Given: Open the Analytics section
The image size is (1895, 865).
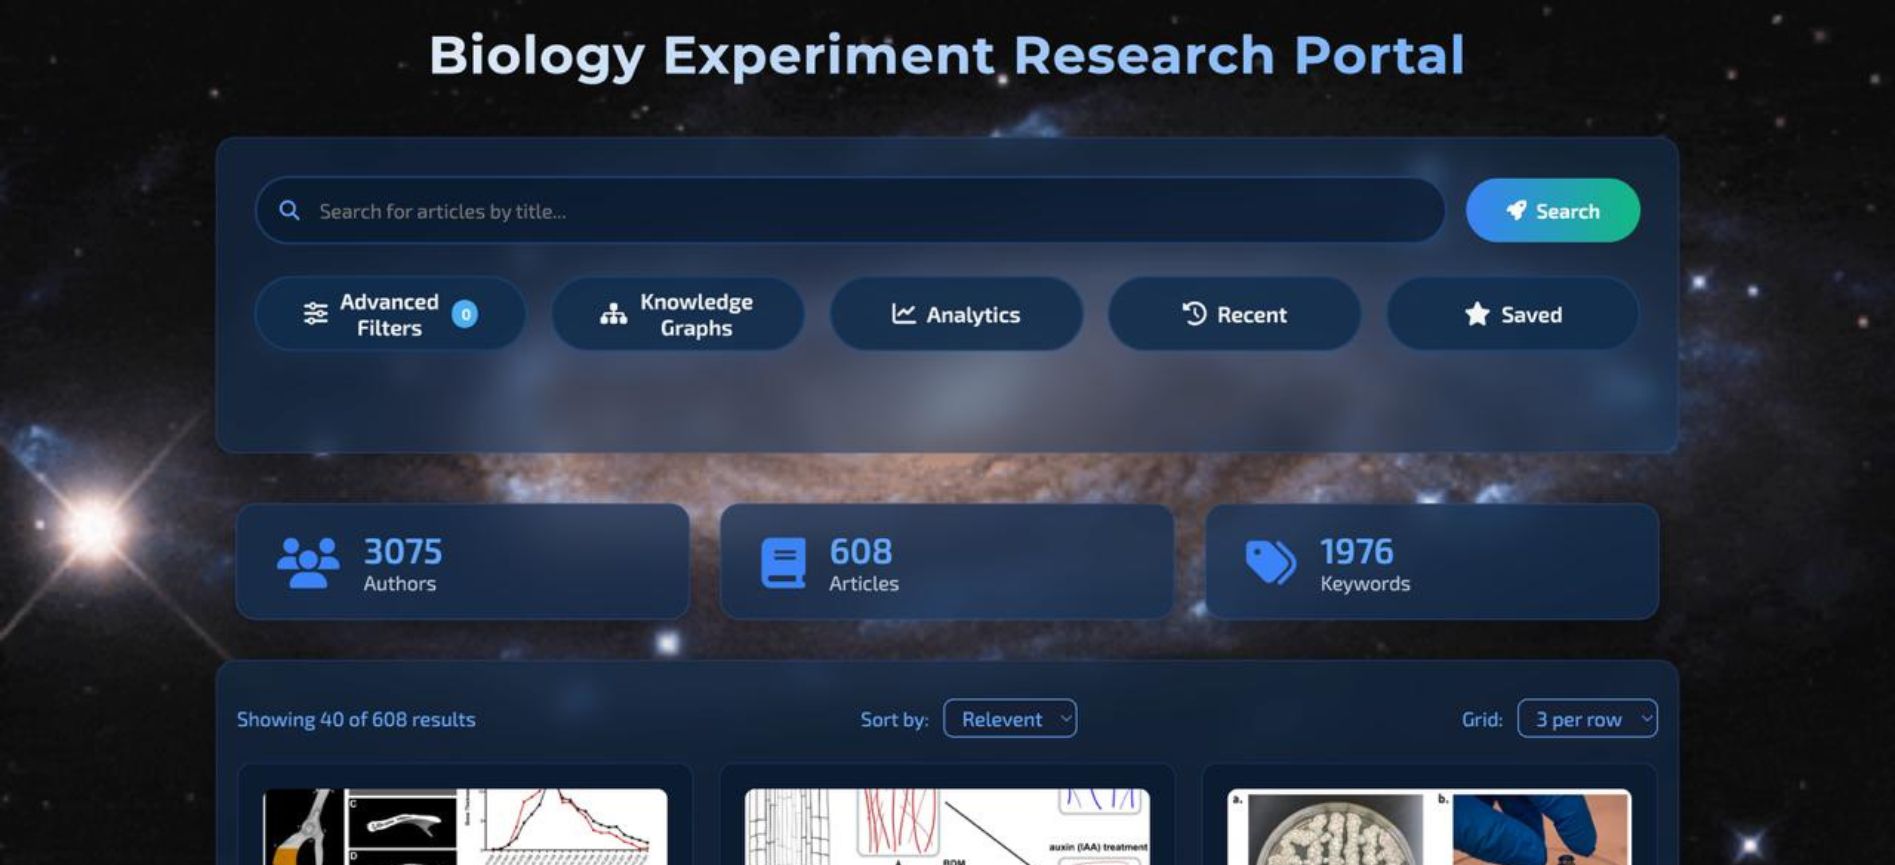Looking at the screenshot, I should (x=956, y=314).
